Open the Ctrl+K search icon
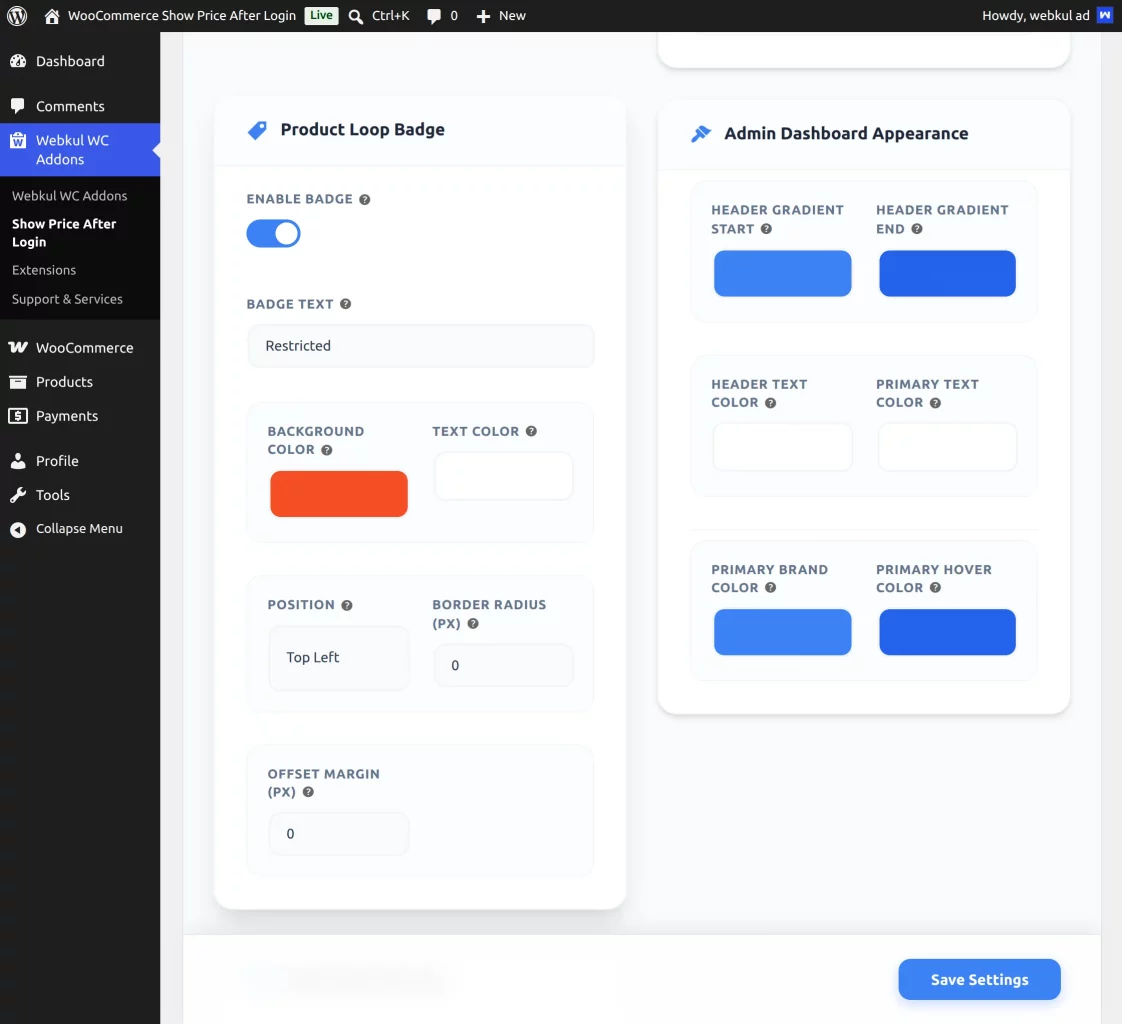 click(x=356, y=16)
